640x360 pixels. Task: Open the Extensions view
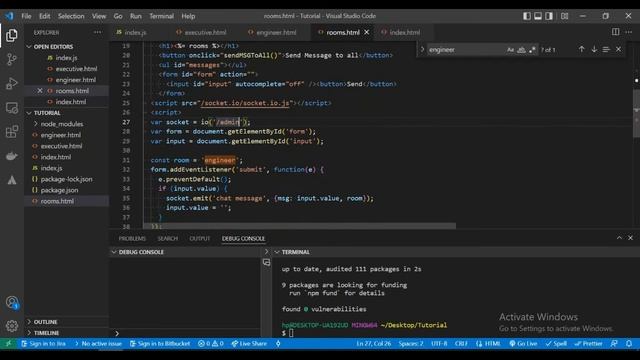tap(11, 132)
